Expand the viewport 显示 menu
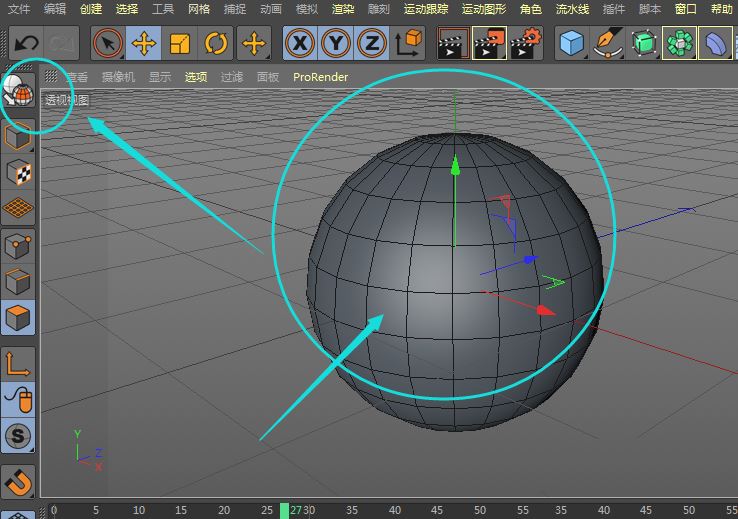 click(160, 77)
